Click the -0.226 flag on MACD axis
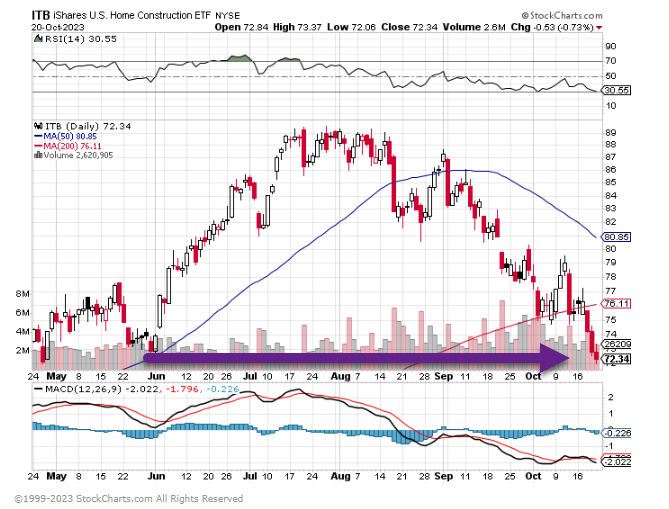 pos(616,433)
